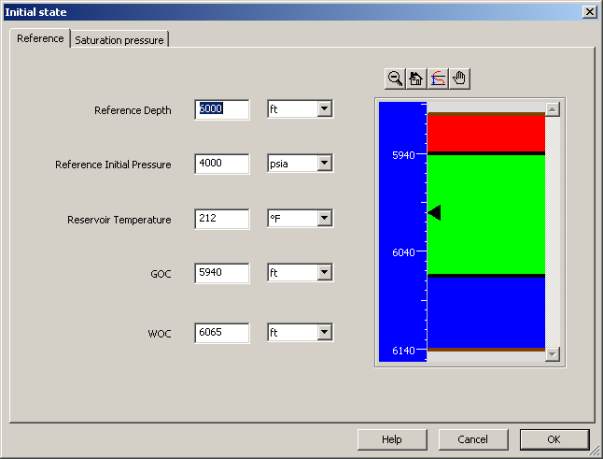Open the Reference Depth unit dropdown
The width and height of the screenshot is (603, 459).
[x=323, y=109]
